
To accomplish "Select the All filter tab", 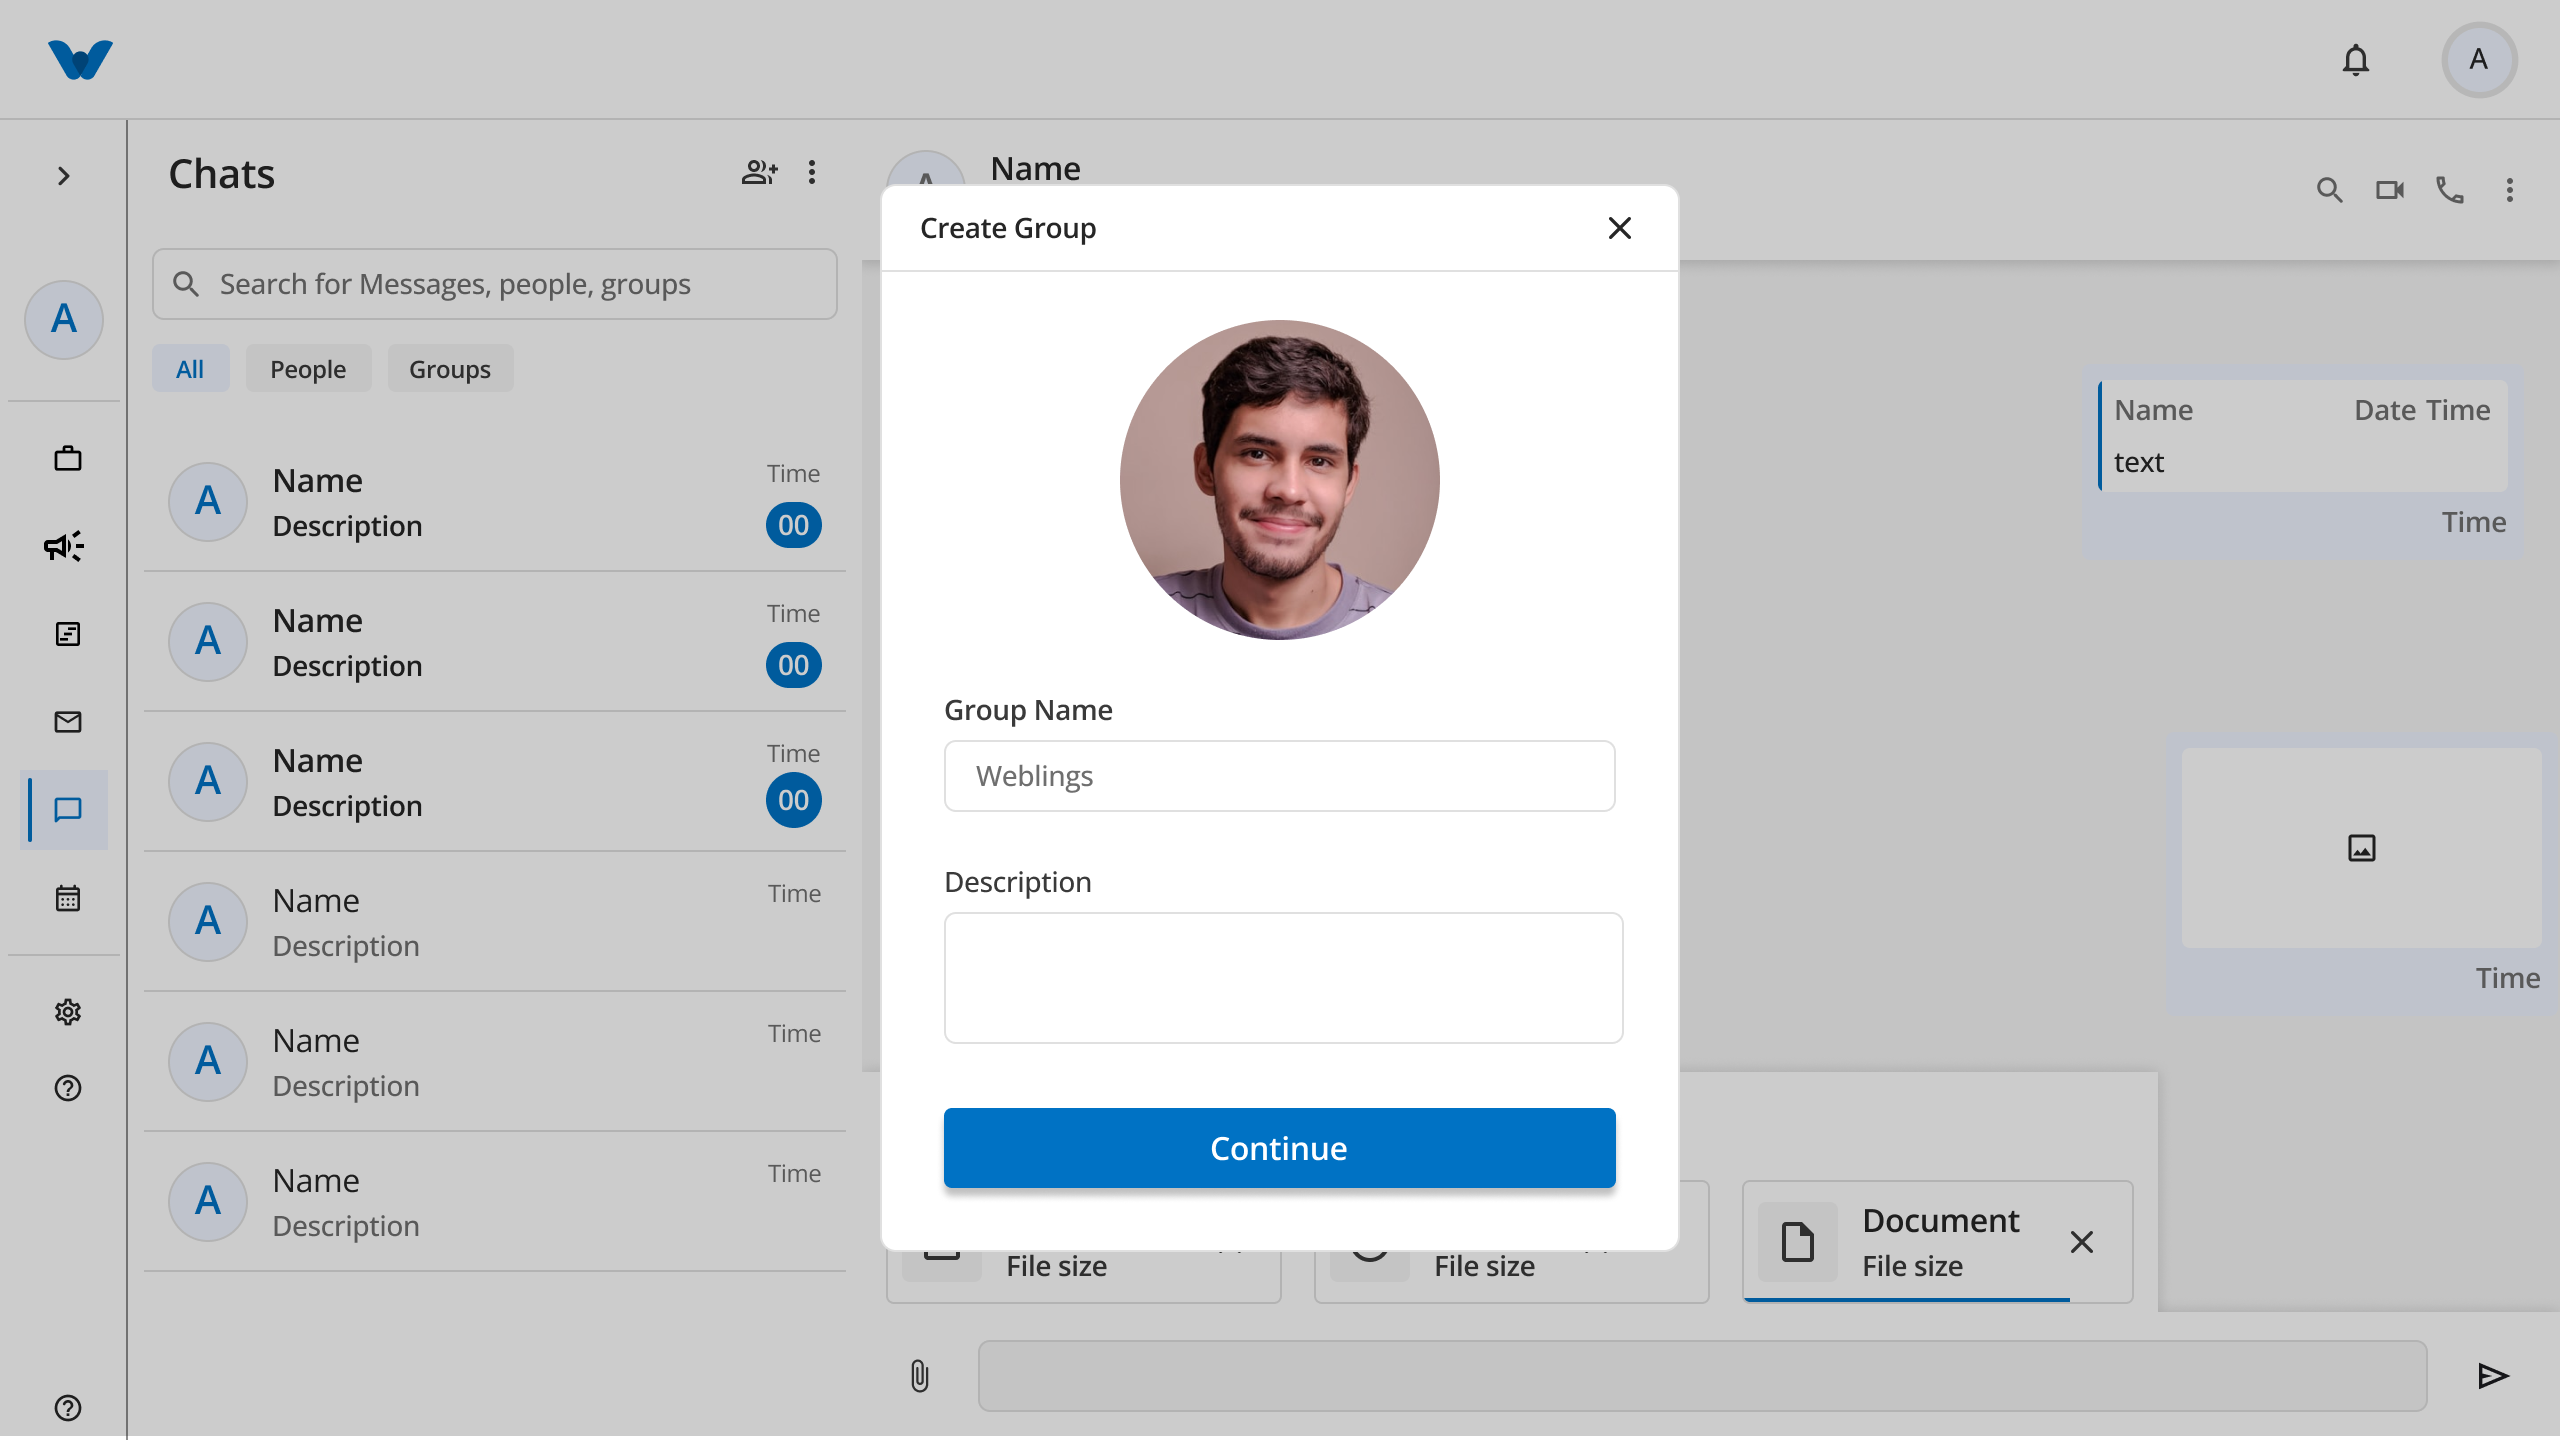I will [x=190, y=369].
